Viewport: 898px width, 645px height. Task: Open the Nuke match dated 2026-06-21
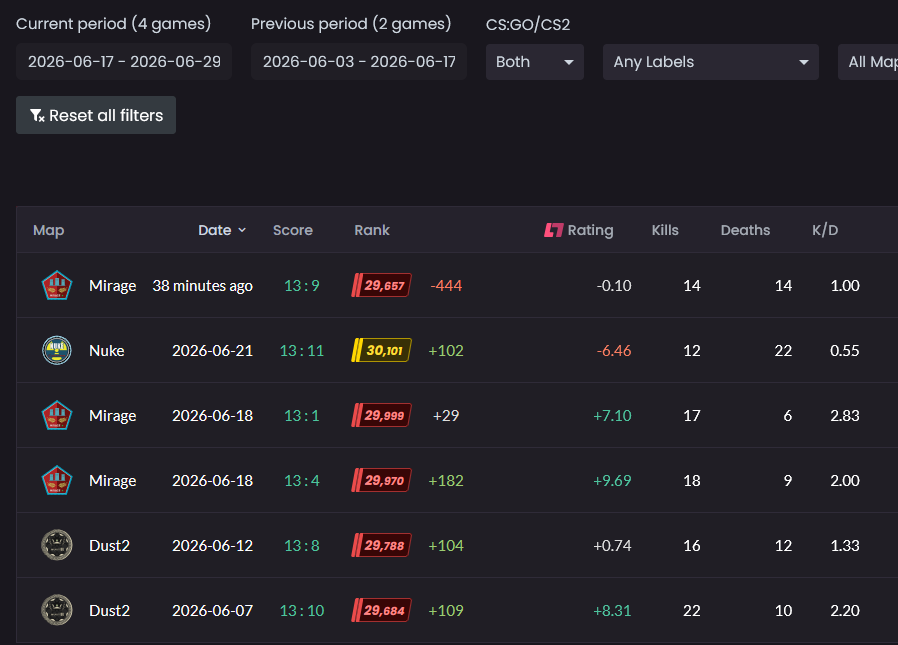click(457, 350)
